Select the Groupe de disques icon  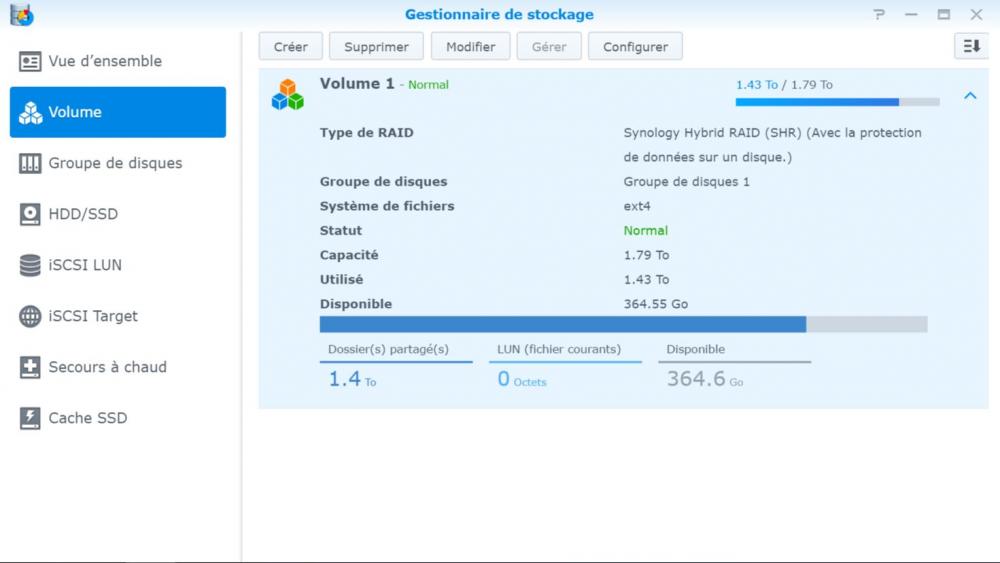[x=30, y=163]
